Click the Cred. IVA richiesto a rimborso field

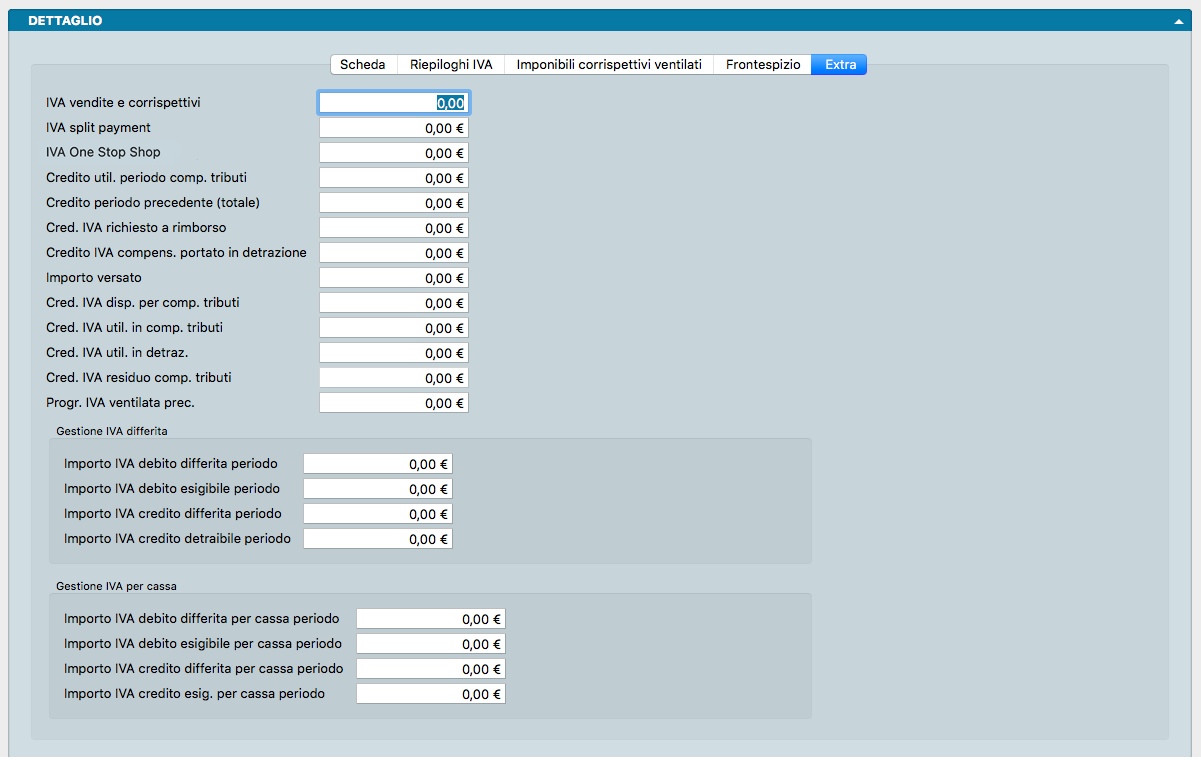(x=393, y=228)
